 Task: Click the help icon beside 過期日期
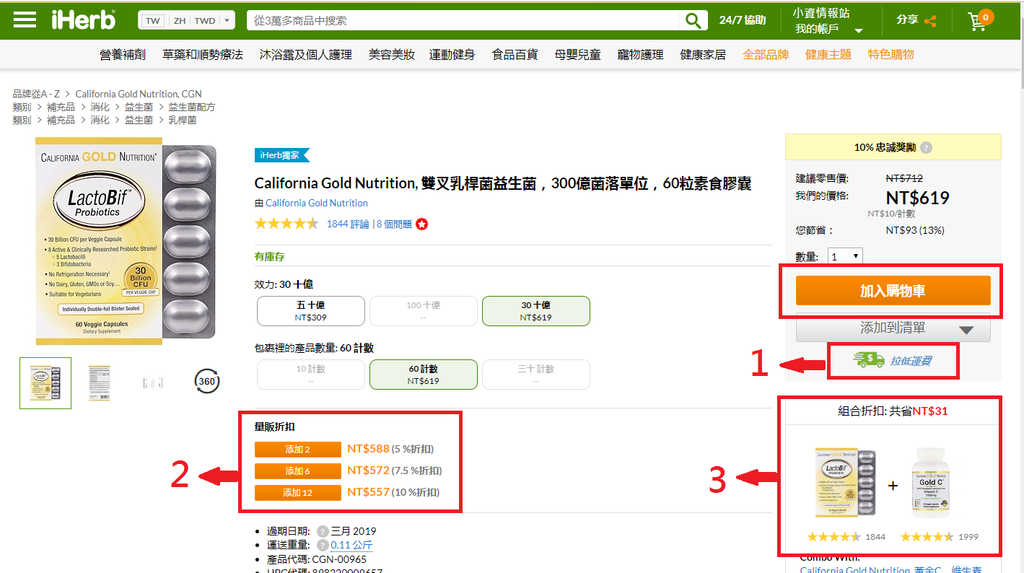point(323,531)
